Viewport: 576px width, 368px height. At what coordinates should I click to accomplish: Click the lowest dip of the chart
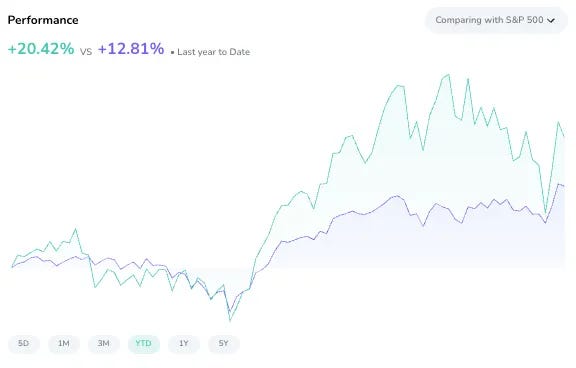click(x=230, y=320)
